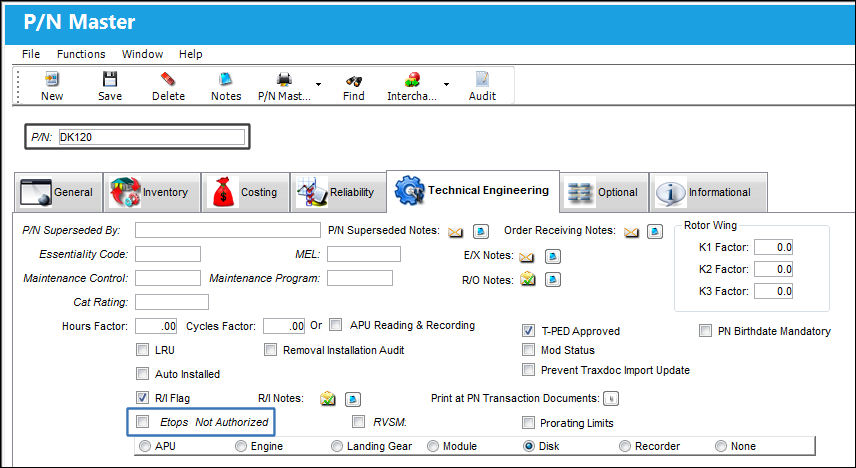Screen dimensions: 856x468
Task: Open Order Receiving Notes envelope icon
Action: [631, 232]
